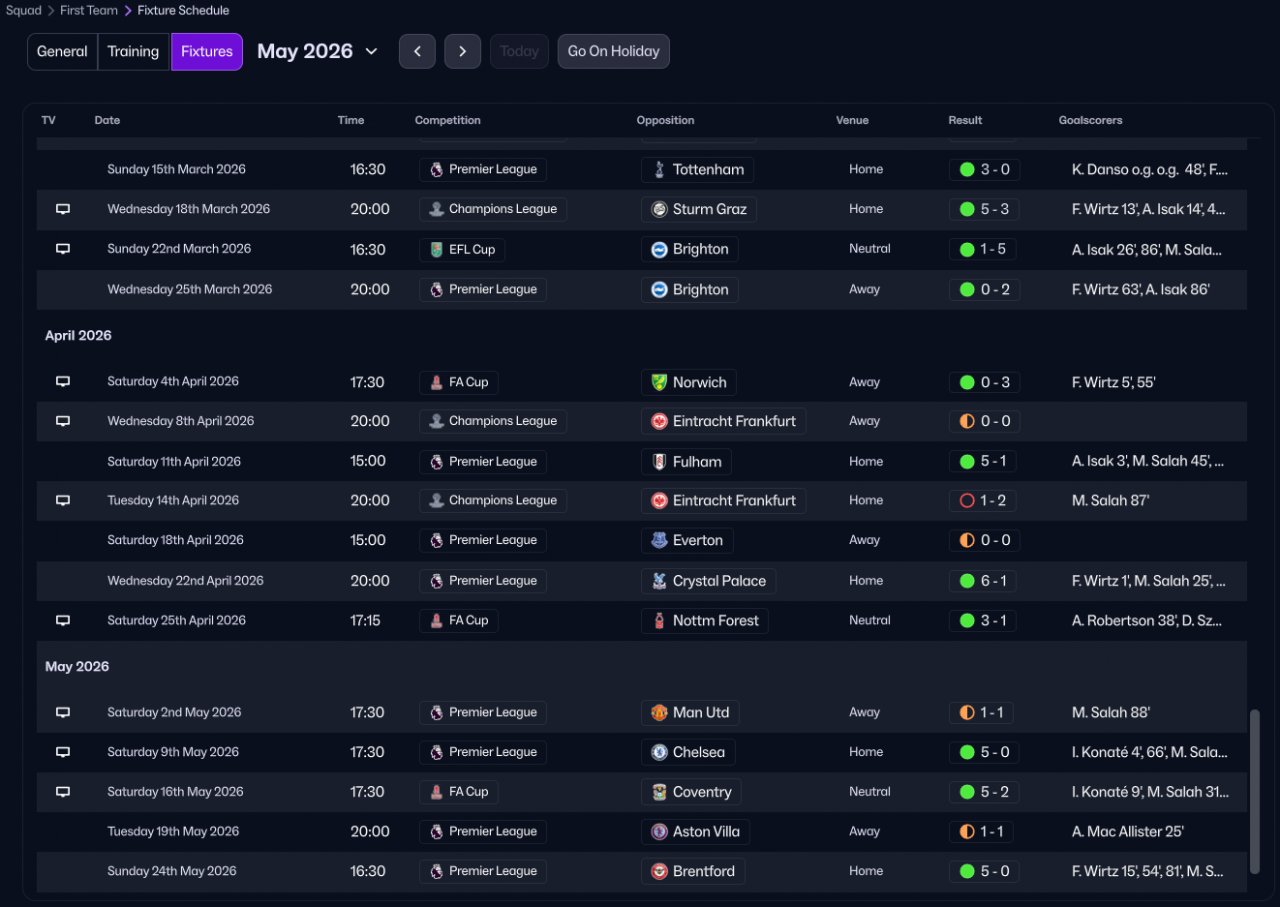Click the date Sunday 15th March 2026
Viewport: 1280px width, 907px height.
tap(177, 170)
